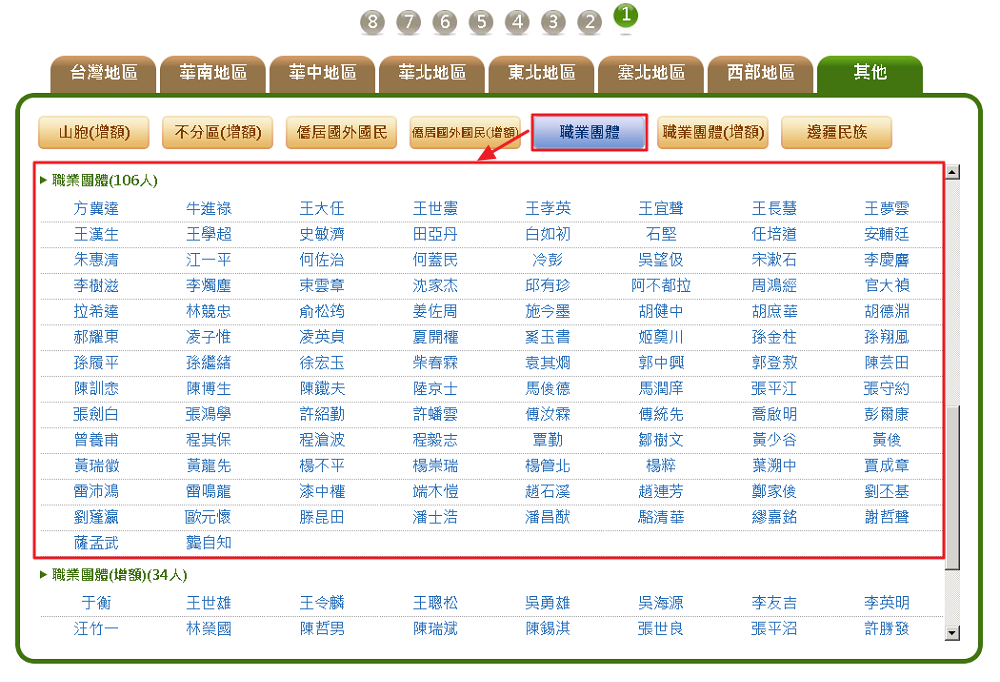Select page 4 round button
The image size is (1000, 682).
point(517,21)
